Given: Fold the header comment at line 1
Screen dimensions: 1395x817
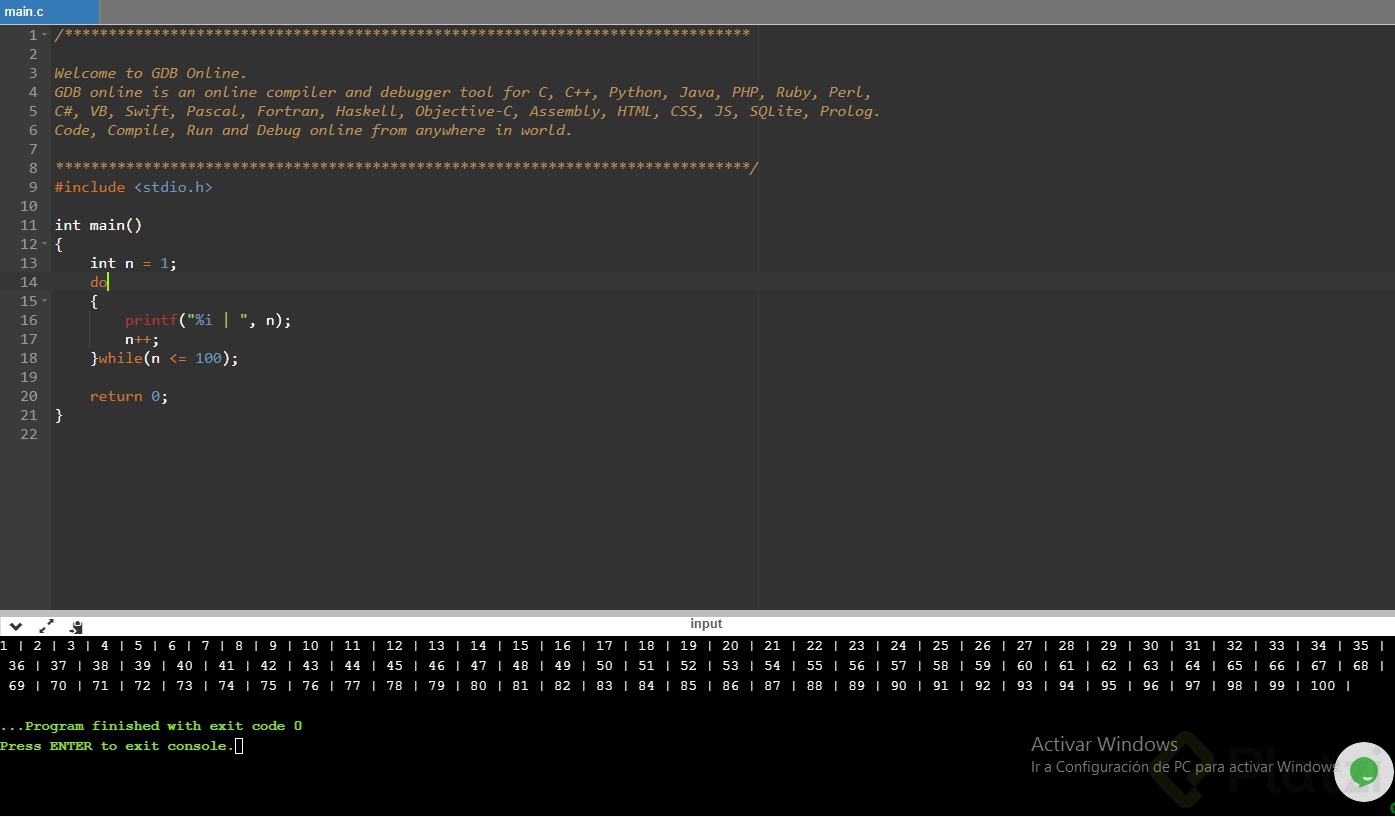Looking at the screenshot, I should 45,35.
